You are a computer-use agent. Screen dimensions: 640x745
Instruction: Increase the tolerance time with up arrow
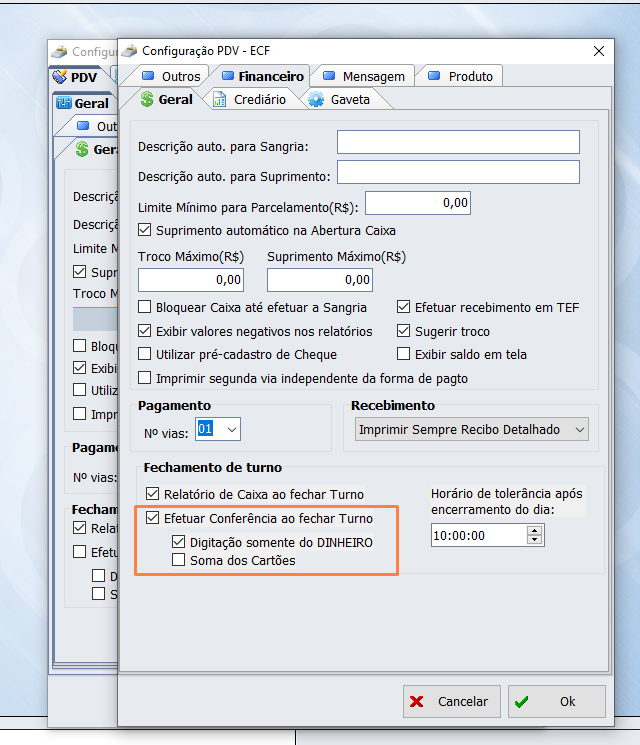tap(535, 531)
